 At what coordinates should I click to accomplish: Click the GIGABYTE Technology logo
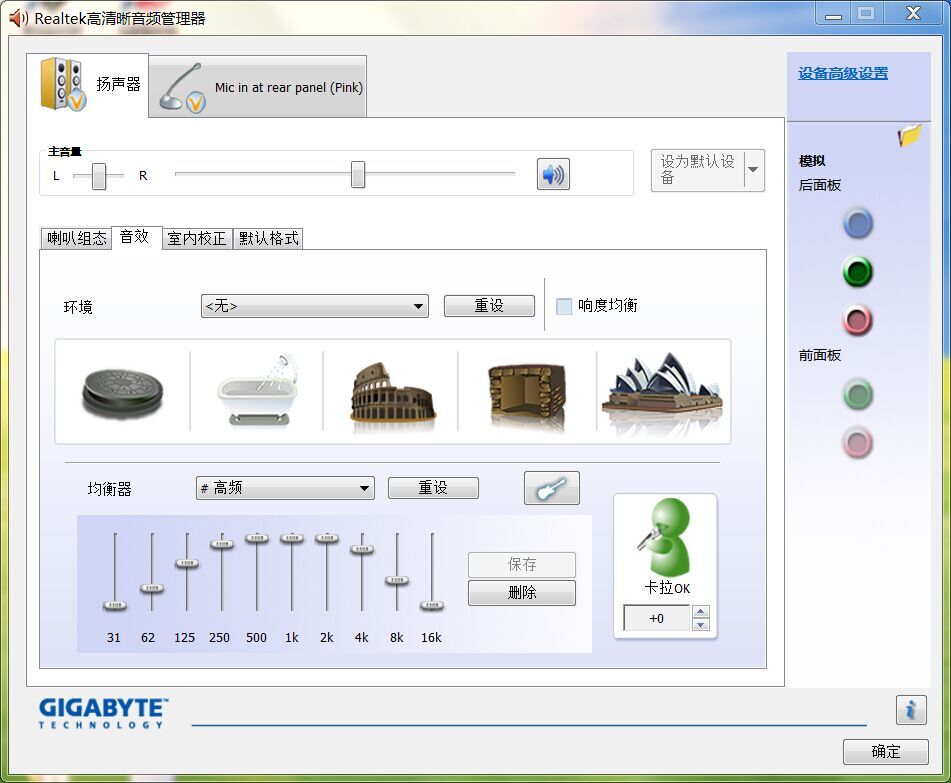coord(102,713)
